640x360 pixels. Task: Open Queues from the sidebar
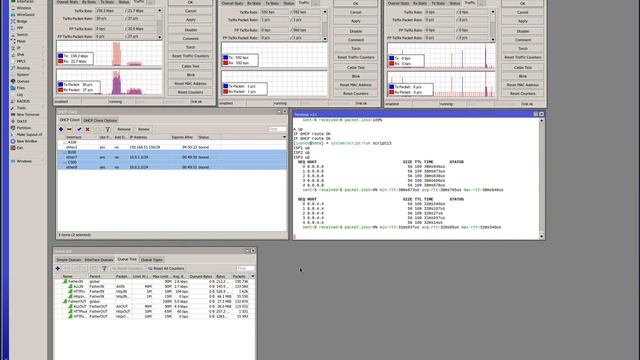click(22, 81)
